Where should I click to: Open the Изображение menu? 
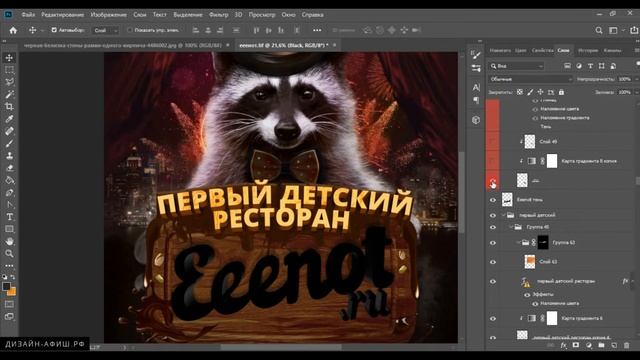point(109,15)
